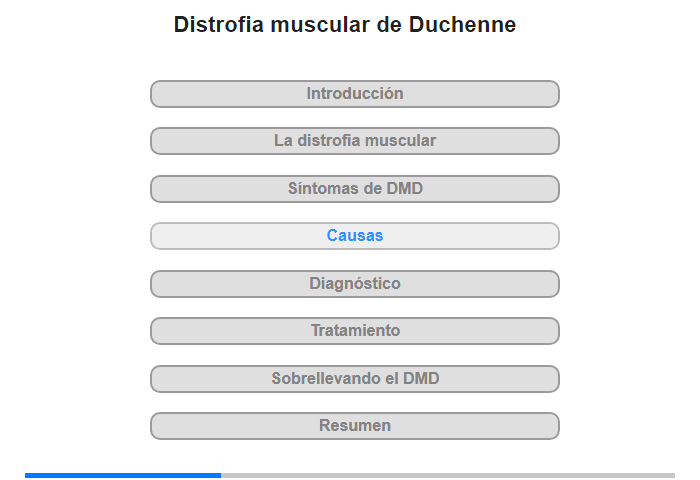
Task: Open the Introducción section
Action: coord(354,94)
